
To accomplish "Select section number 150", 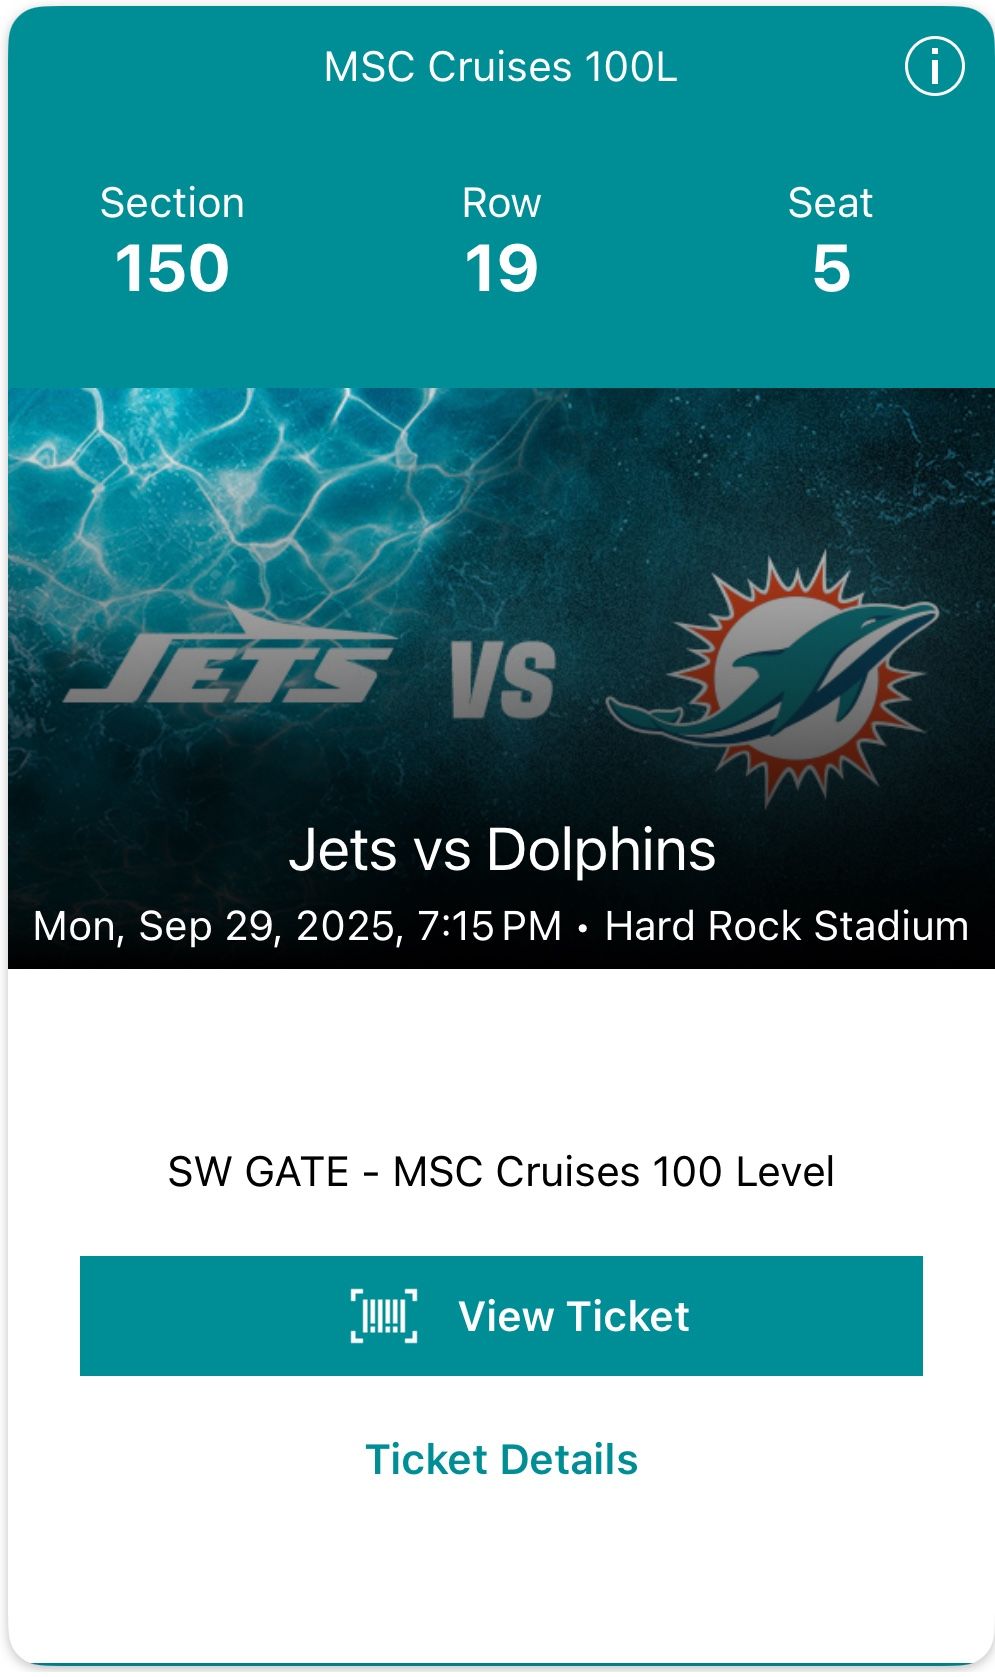I will pos(172,268).
